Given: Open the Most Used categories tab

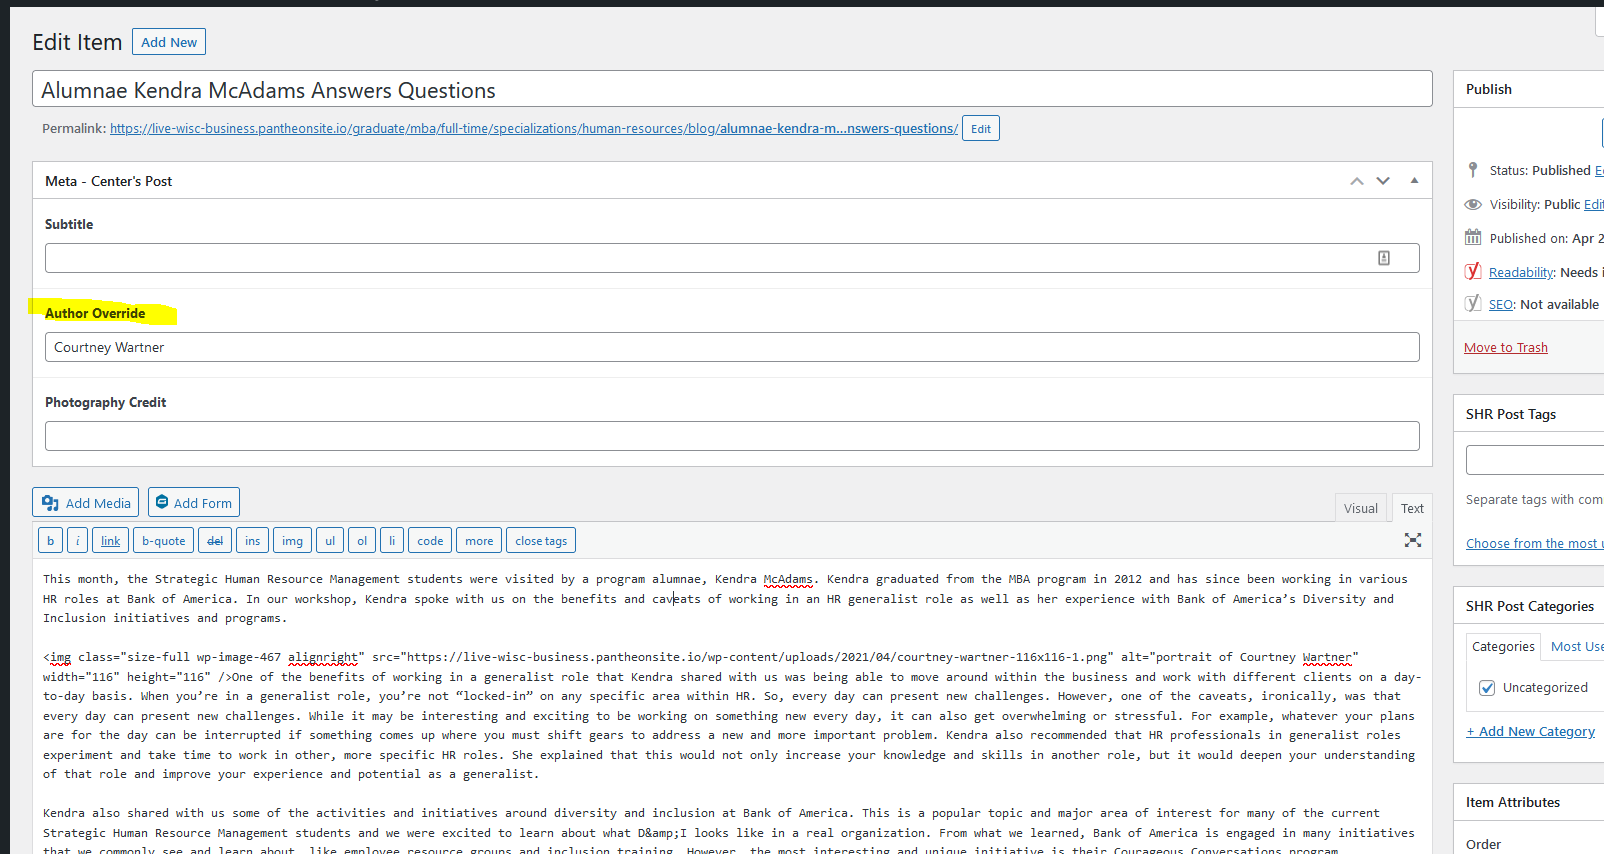Looking at the screenshot, I should [1576, 647].
